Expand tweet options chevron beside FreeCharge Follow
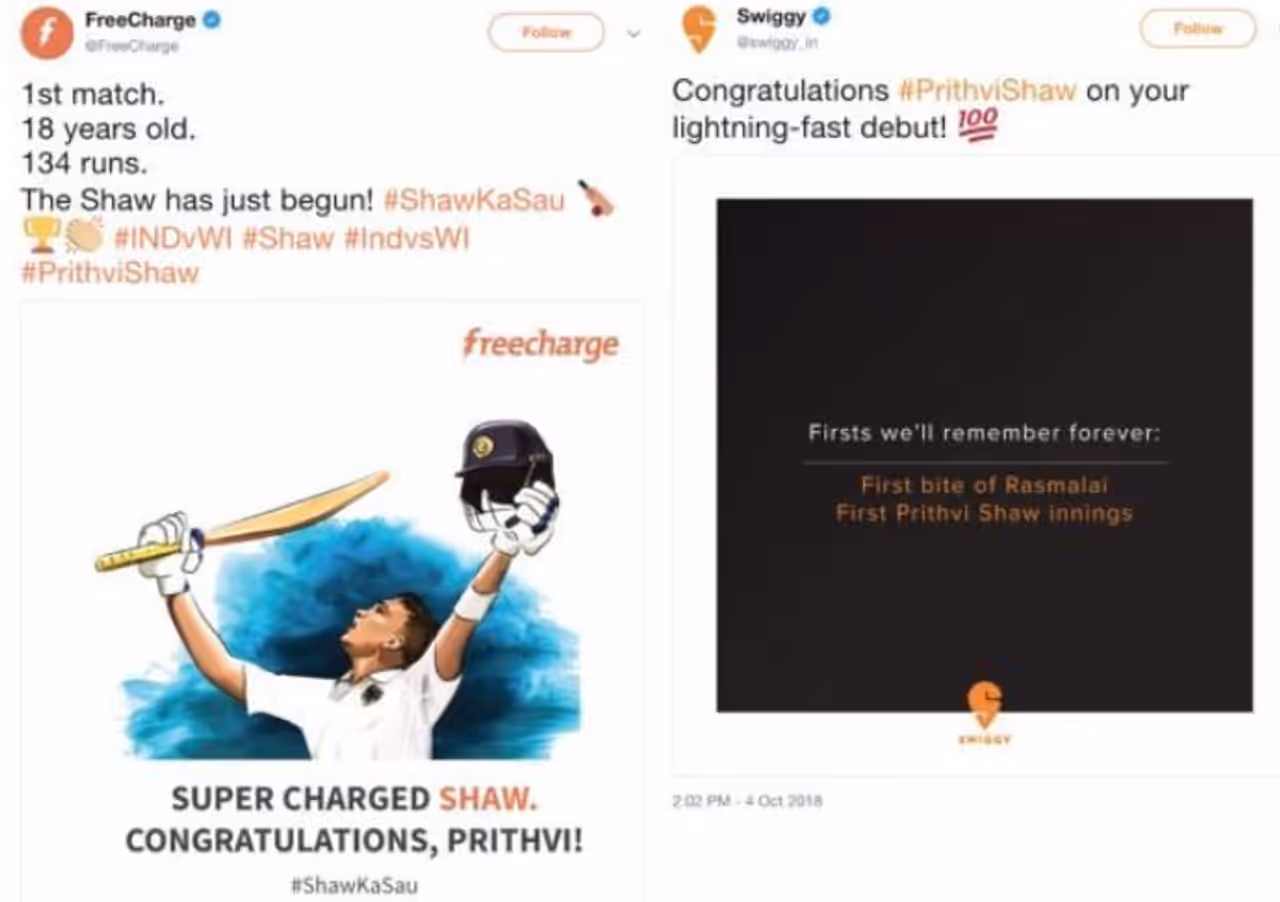 click(633, 33)
